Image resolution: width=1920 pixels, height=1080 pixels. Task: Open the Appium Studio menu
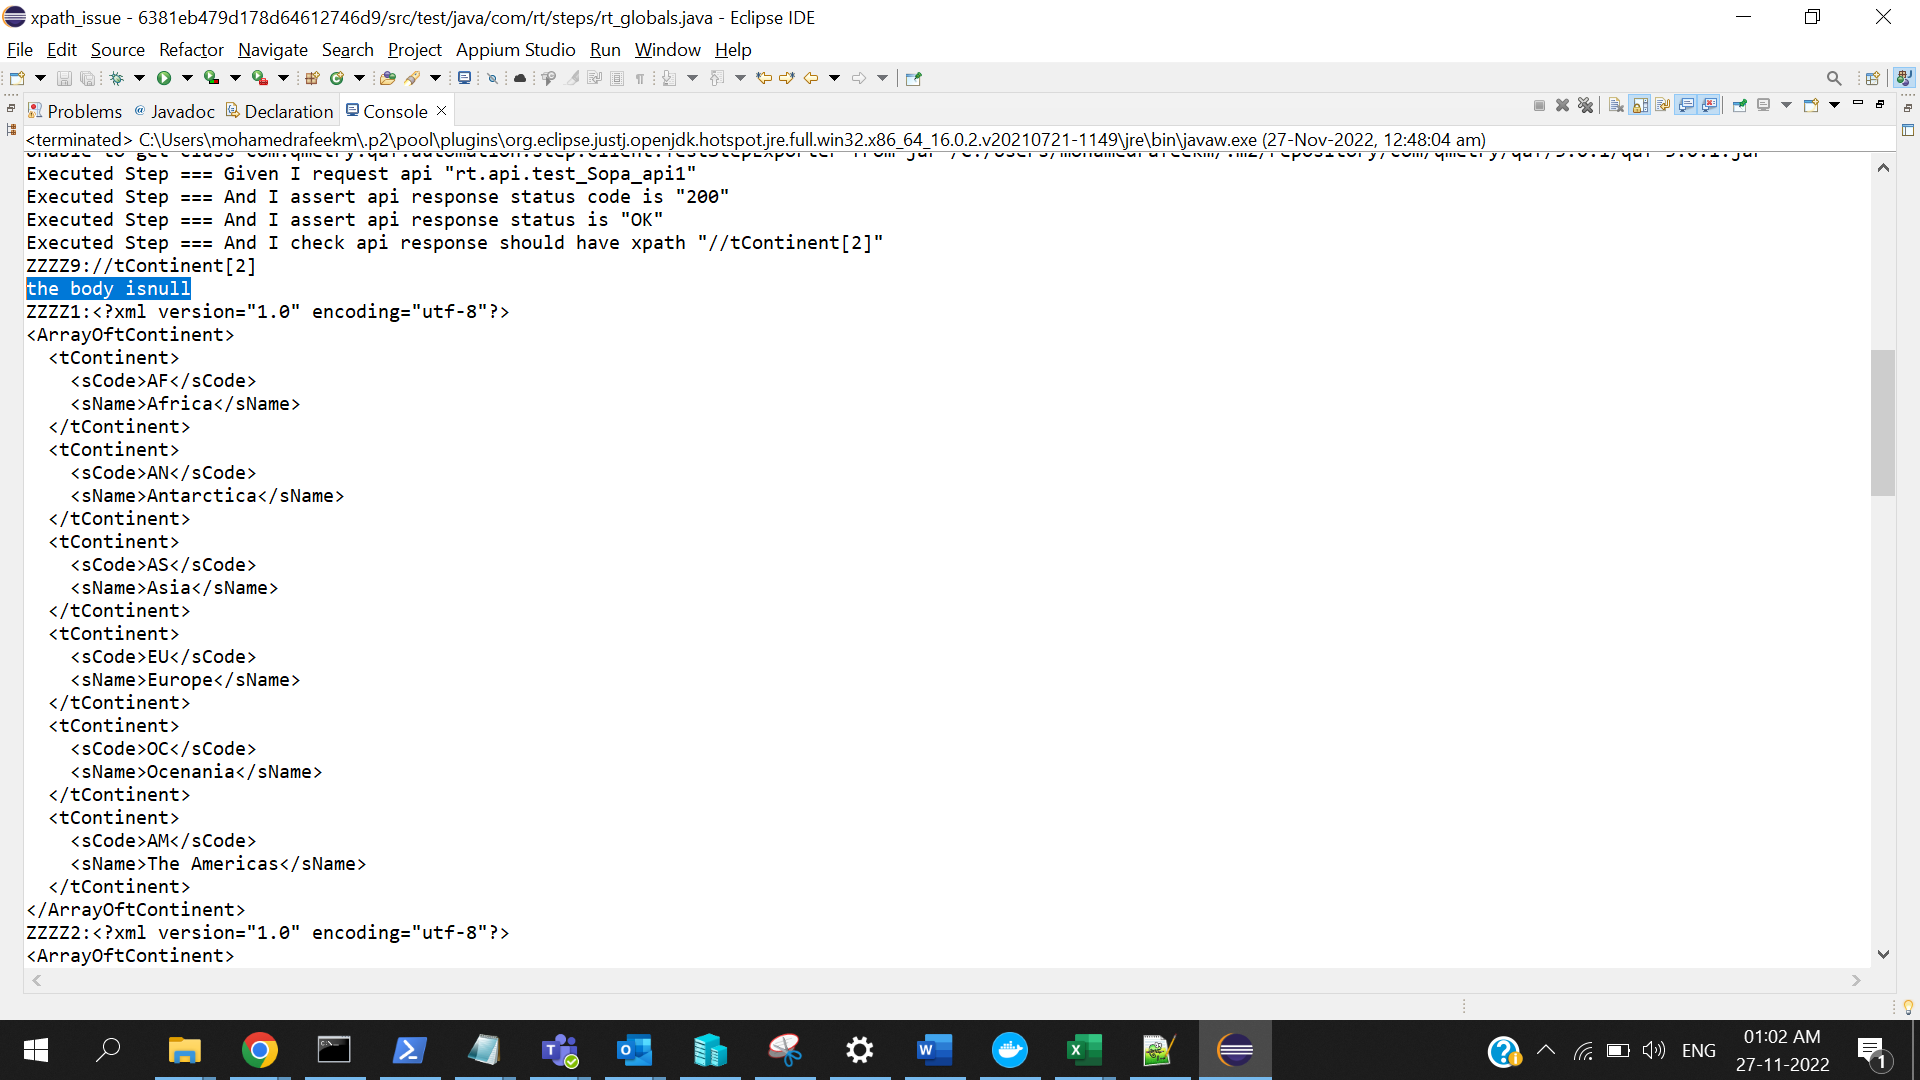click(515, 50)
